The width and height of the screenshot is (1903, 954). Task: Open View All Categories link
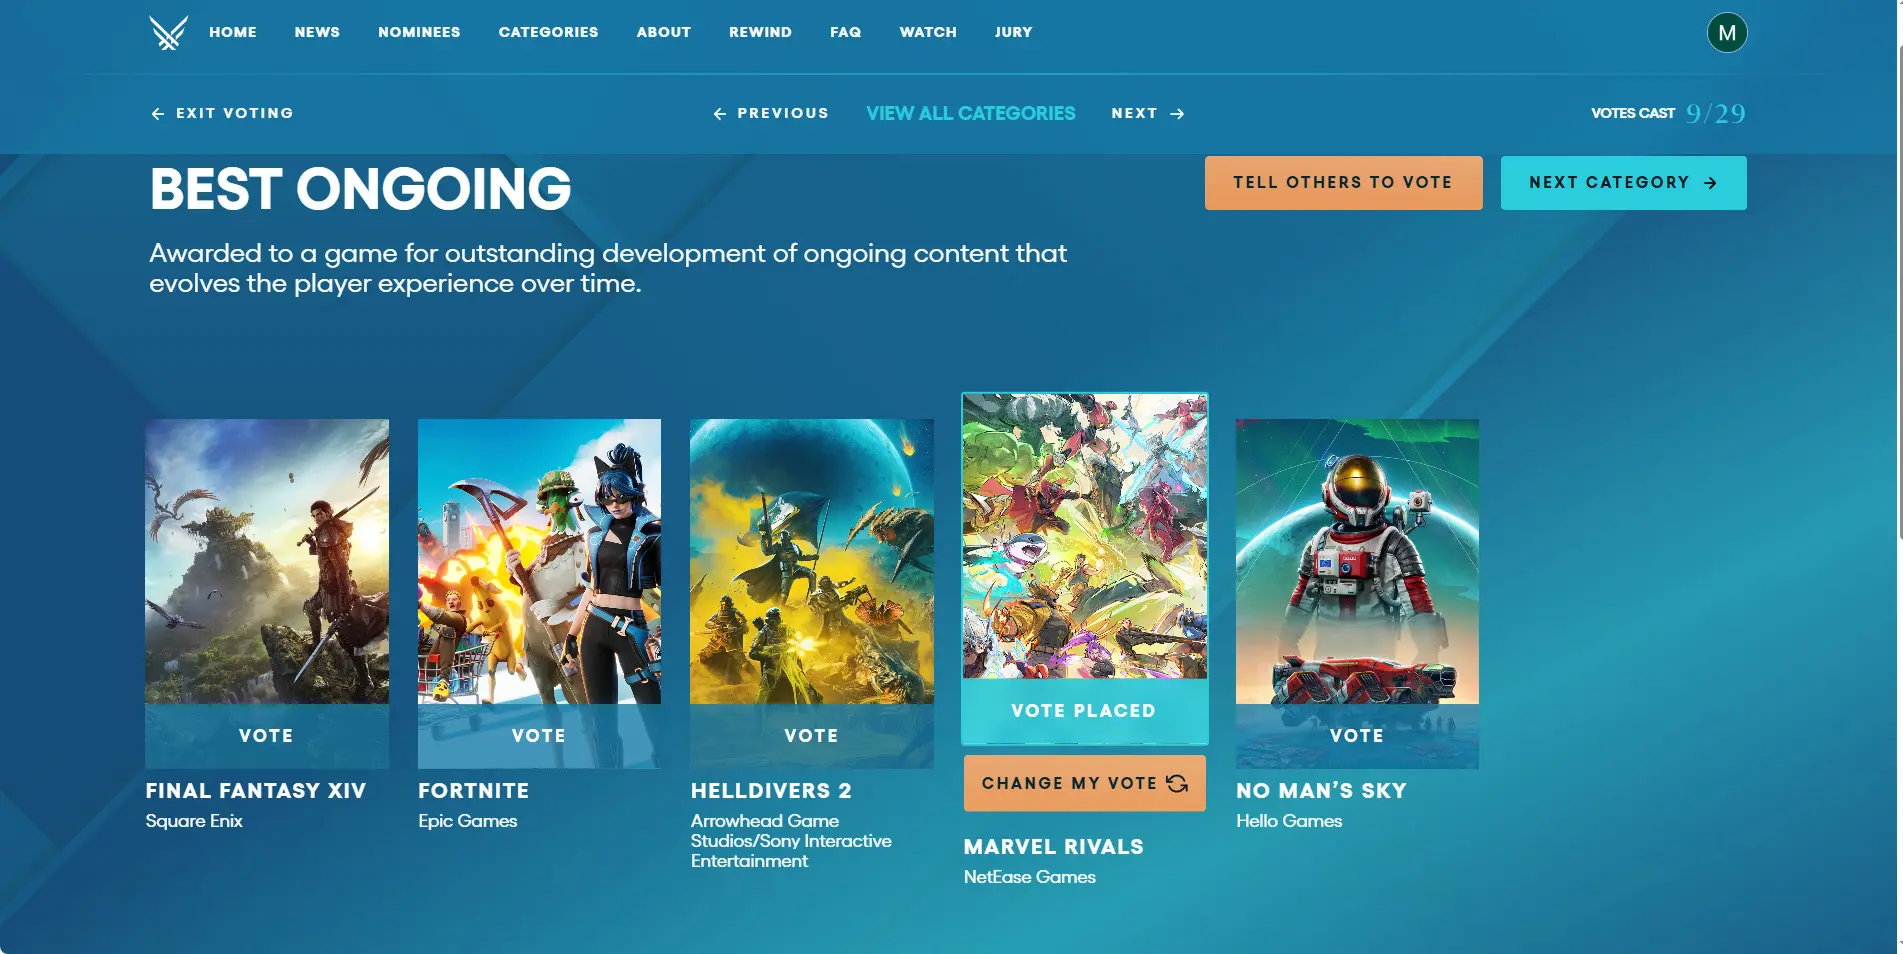click(971, 114)
